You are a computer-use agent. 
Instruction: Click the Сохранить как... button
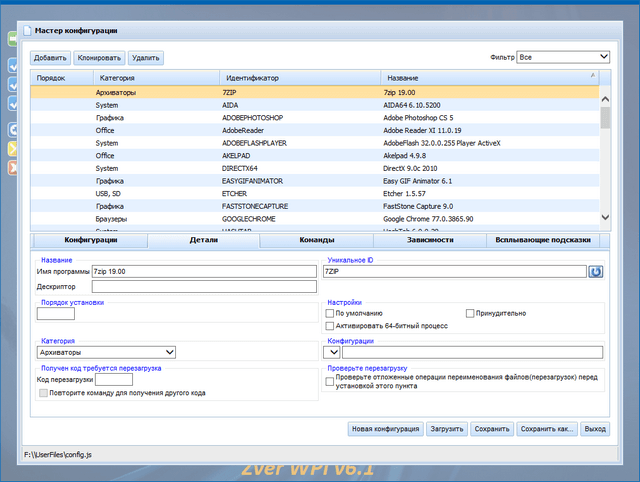click(548, 429)
